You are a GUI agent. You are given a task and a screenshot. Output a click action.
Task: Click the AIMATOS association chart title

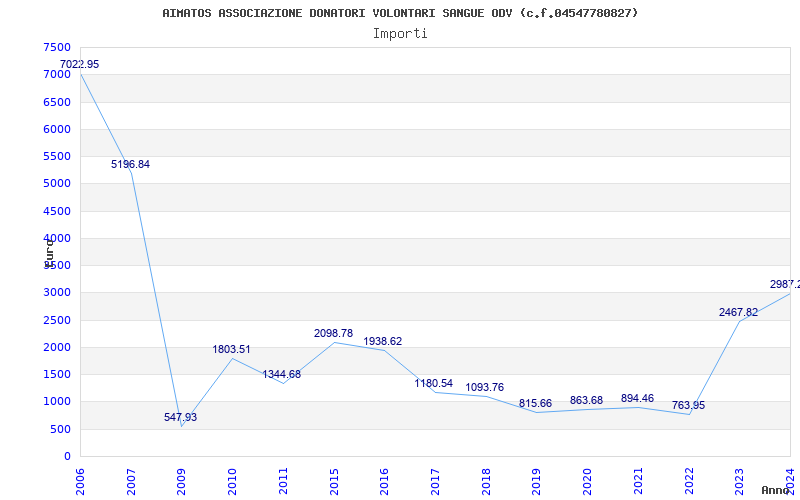(400, 13)
